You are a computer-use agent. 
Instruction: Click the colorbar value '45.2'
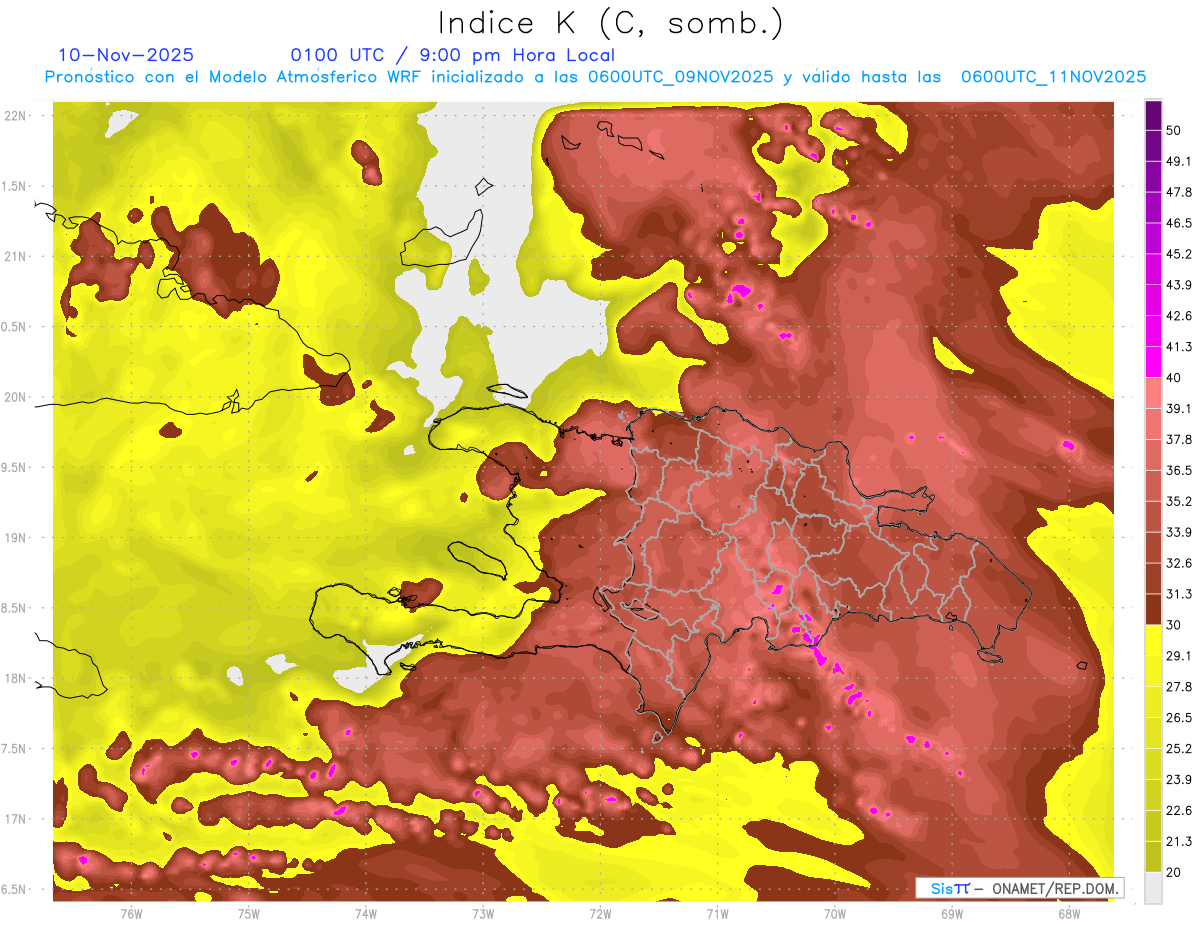pyautogui.click(x=1178, y=254)
